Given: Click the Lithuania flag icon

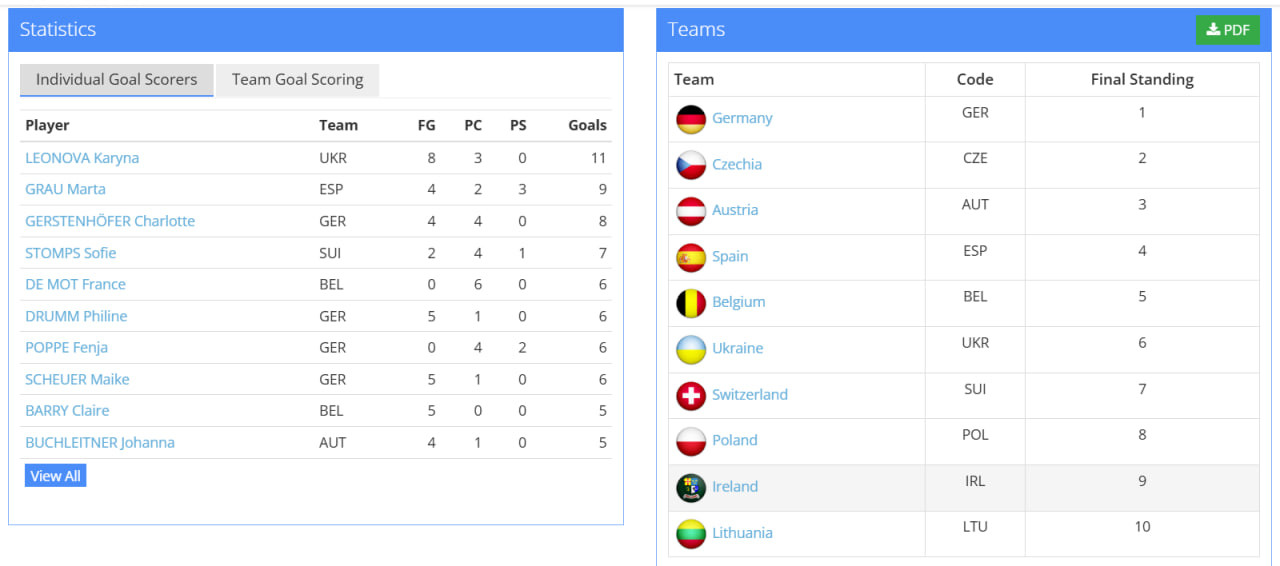Looking at the screenshot, I should click(x=691, y=533).
